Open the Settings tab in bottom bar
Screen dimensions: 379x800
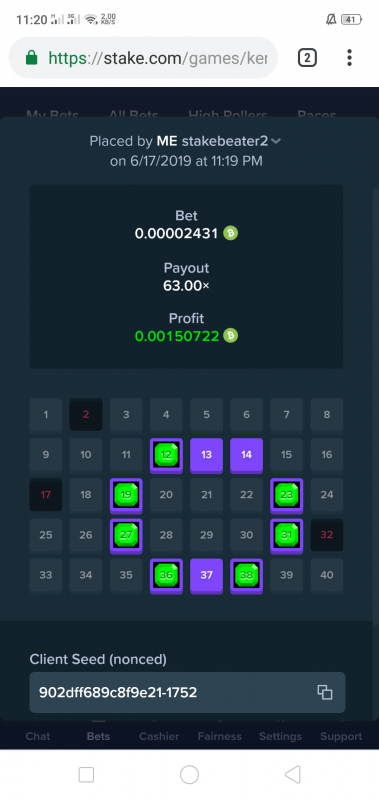pyautogui.click(x=280, y=736)
